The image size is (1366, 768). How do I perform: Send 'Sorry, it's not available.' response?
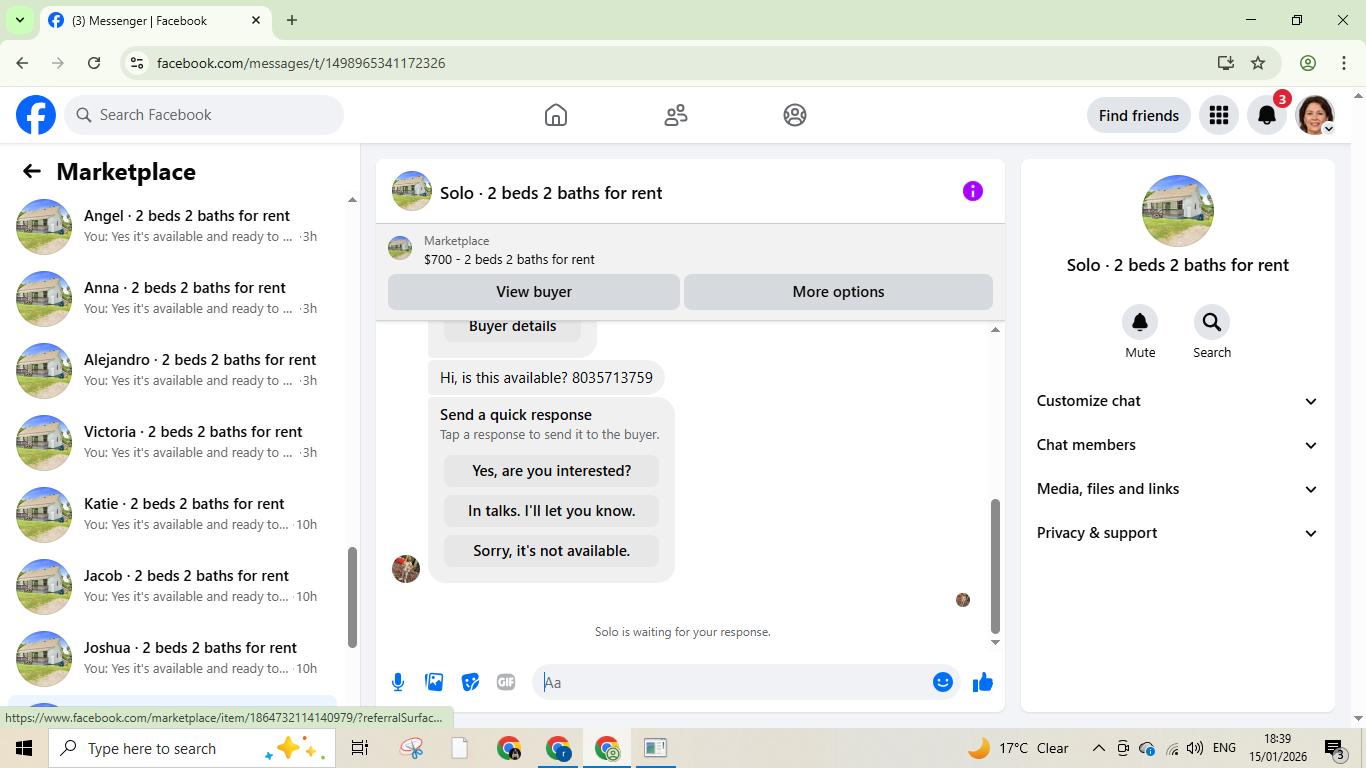[551, 551]
